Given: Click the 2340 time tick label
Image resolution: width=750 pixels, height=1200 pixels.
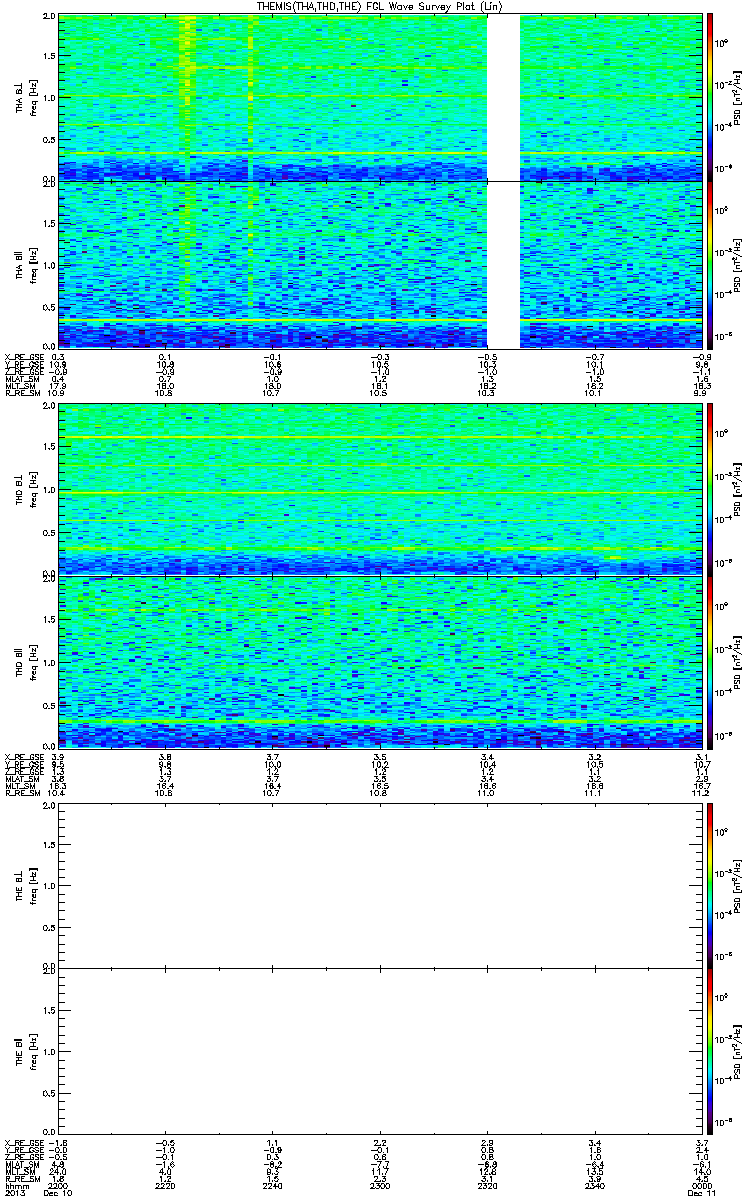Looking at the screenshot, I should (595, 1186).
